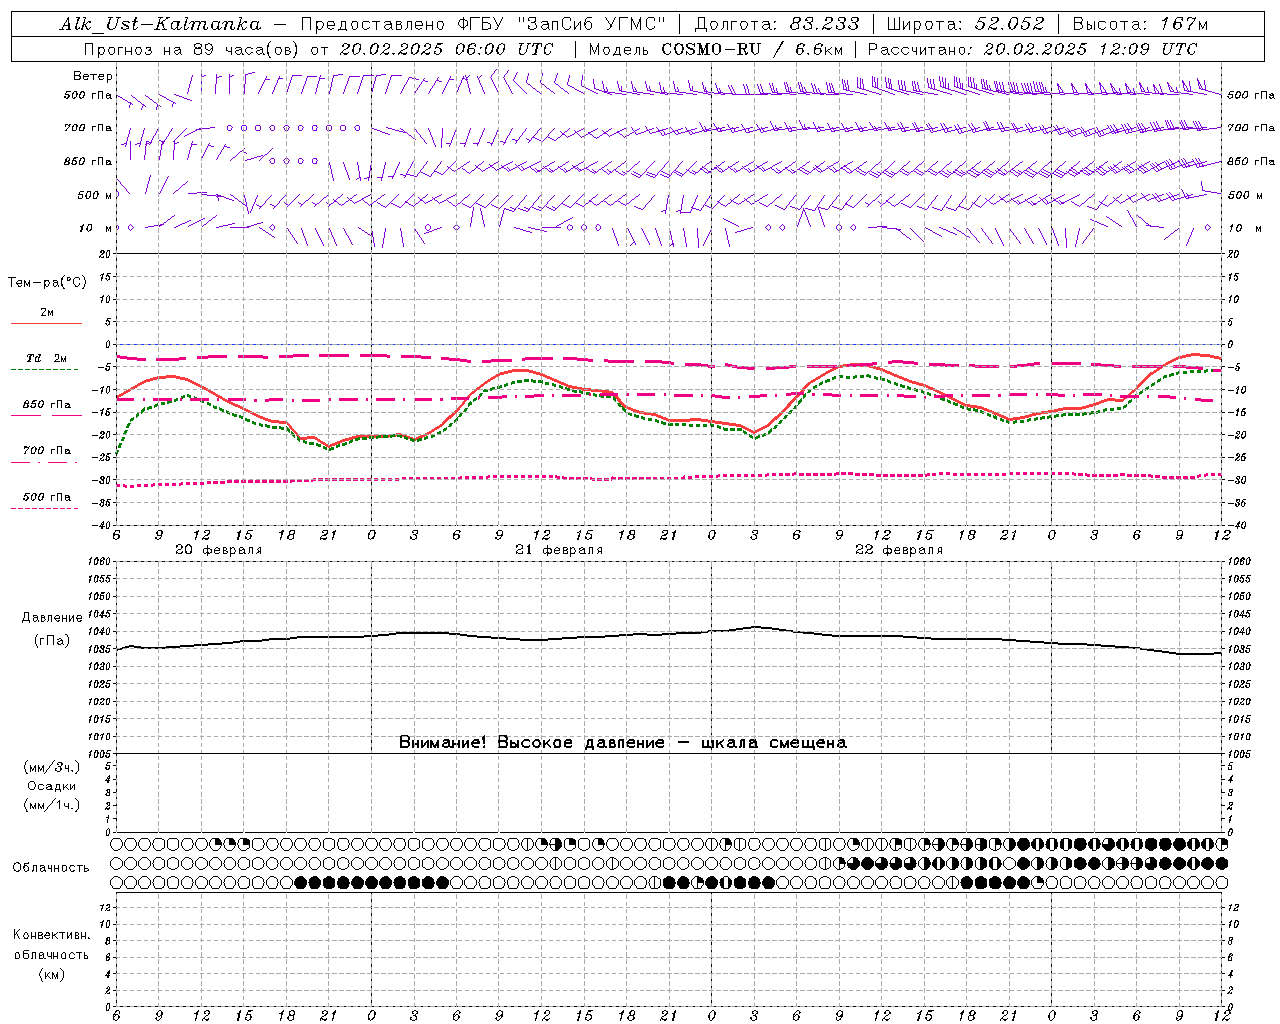The image size is (1280, 1024).
Task: Click the longitude value Долгота: 83.233
Action: (776, 24)
